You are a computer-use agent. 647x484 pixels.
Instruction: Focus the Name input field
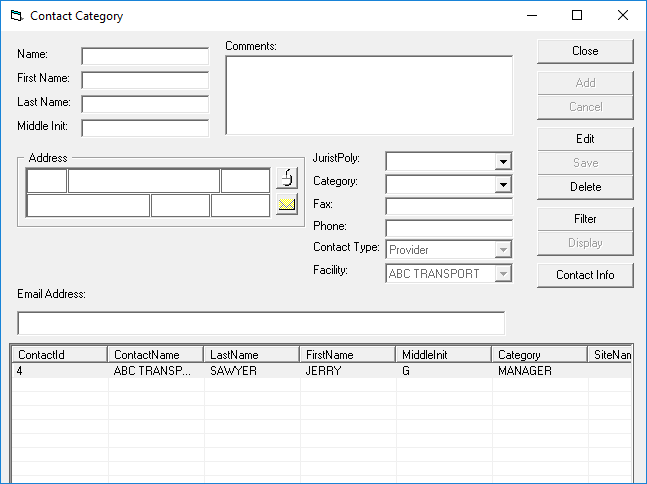145,56
